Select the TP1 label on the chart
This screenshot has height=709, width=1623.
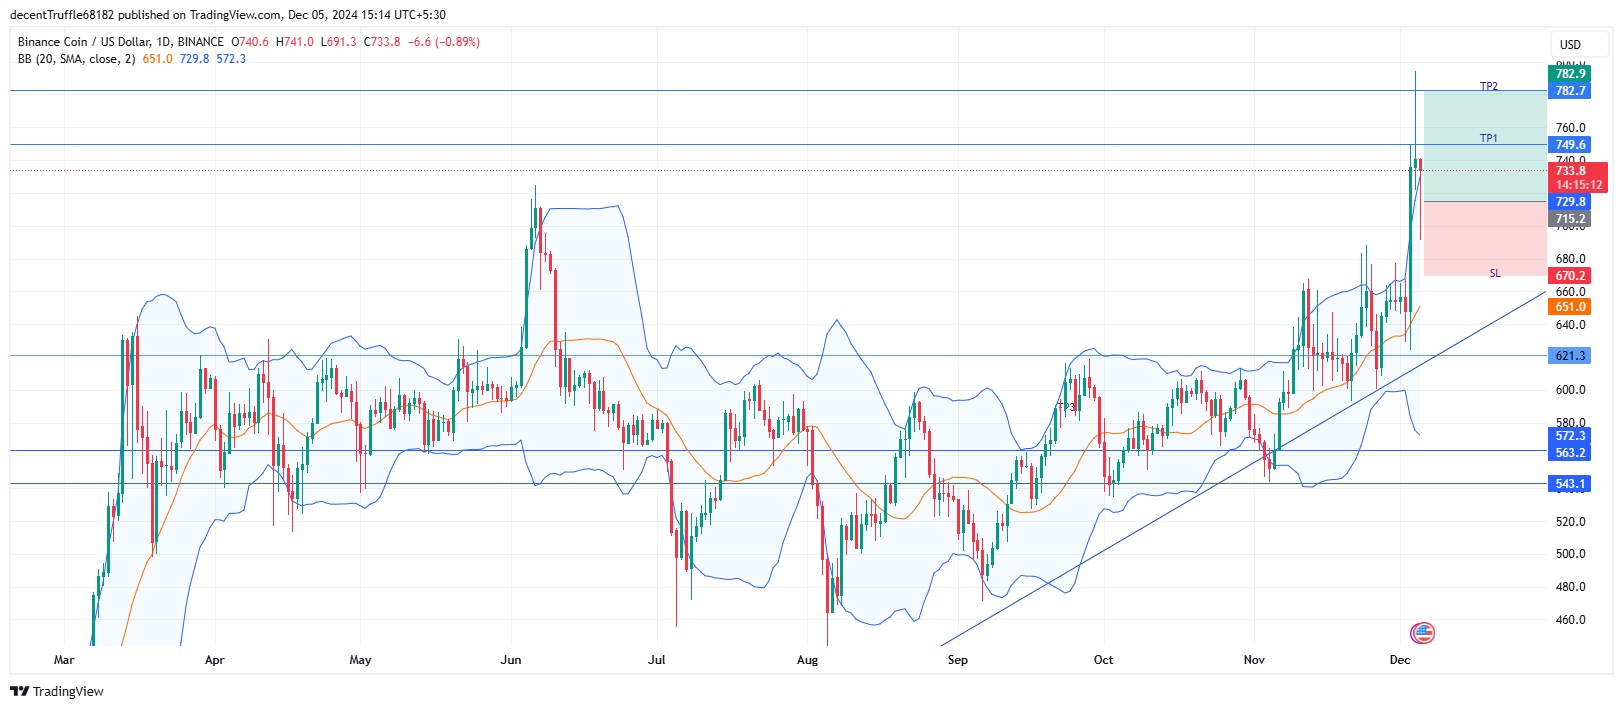coord(1489,138)
